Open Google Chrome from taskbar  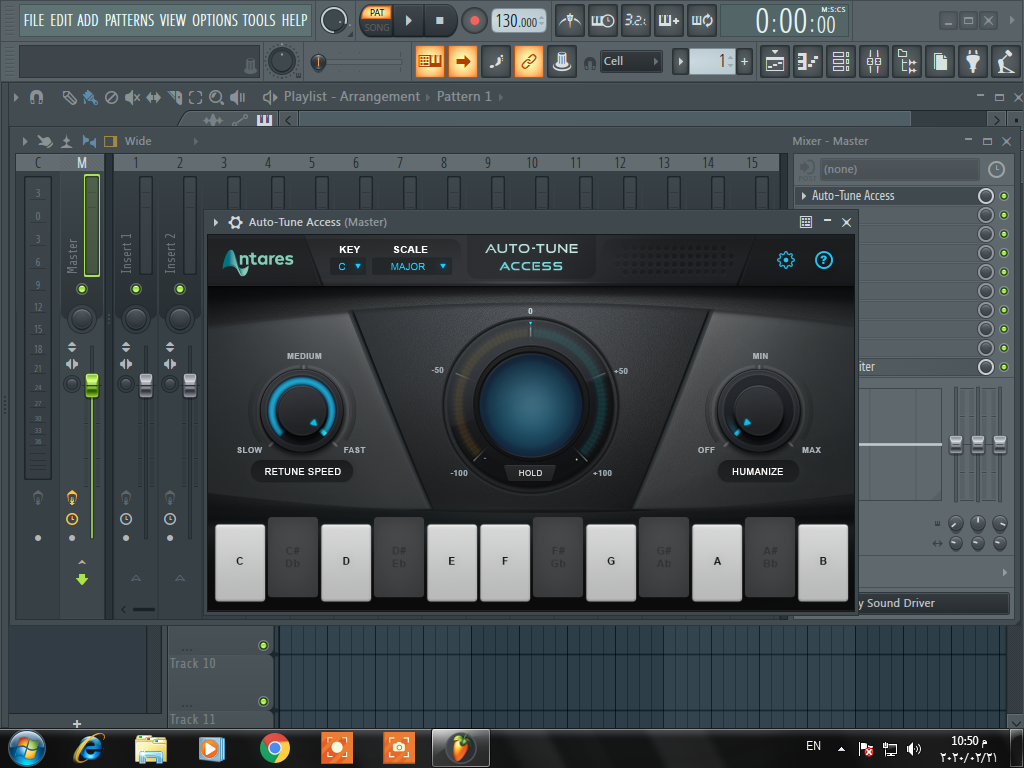[274, 748]
